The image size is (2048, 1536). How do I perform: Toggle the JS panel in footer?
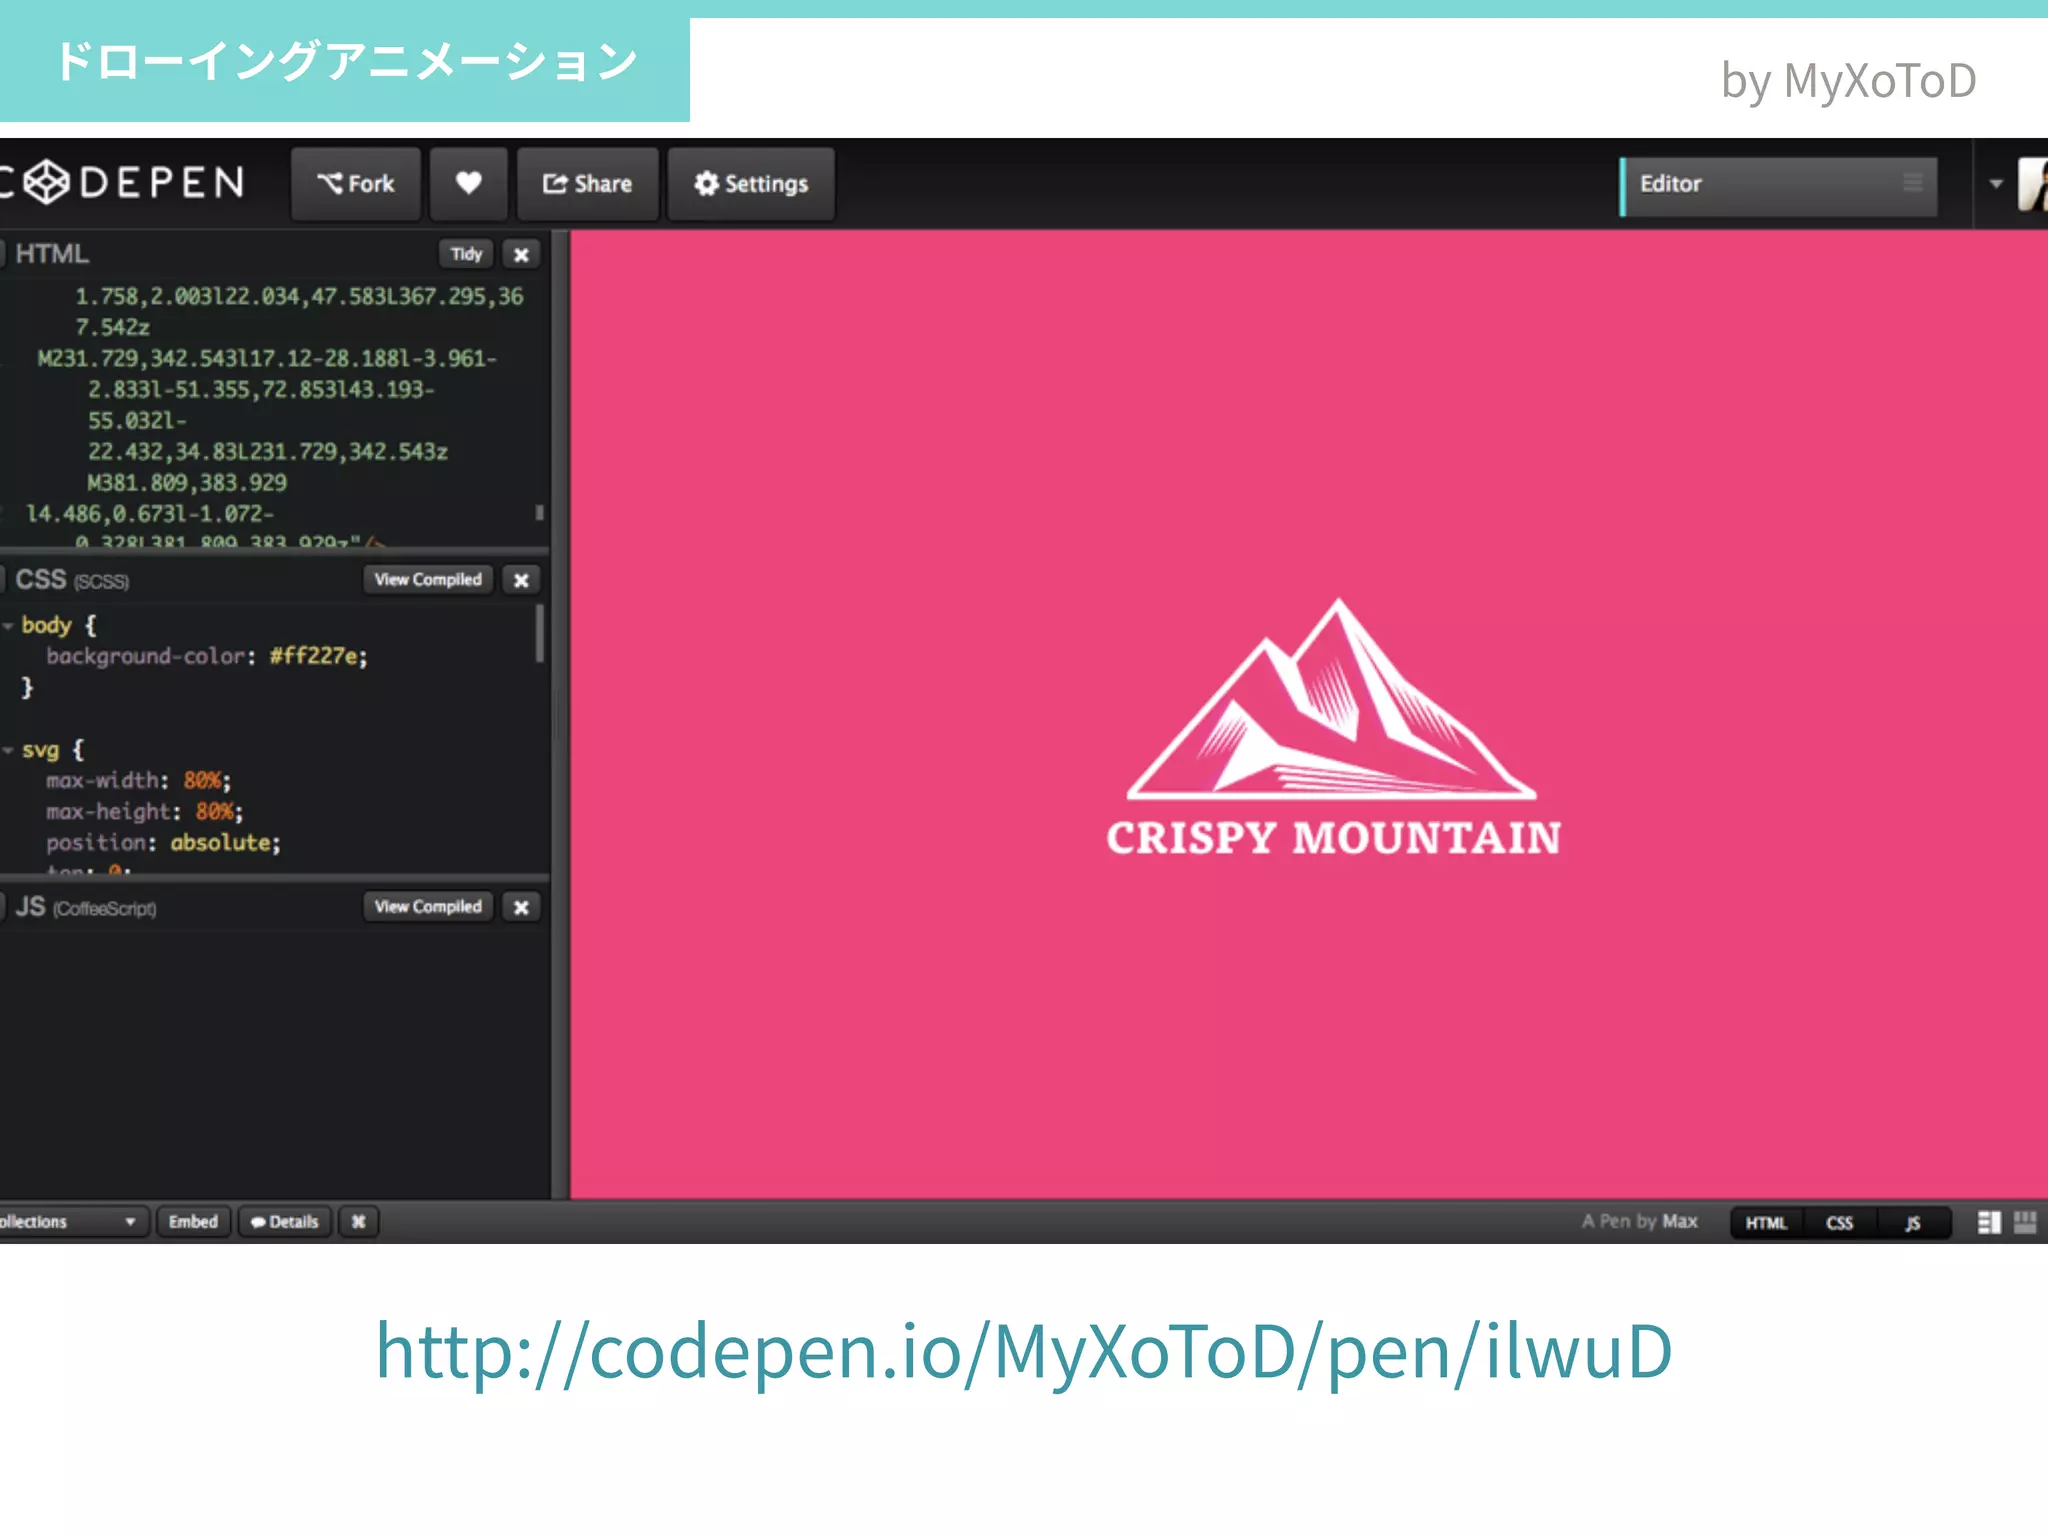tap(1912, 1223)
